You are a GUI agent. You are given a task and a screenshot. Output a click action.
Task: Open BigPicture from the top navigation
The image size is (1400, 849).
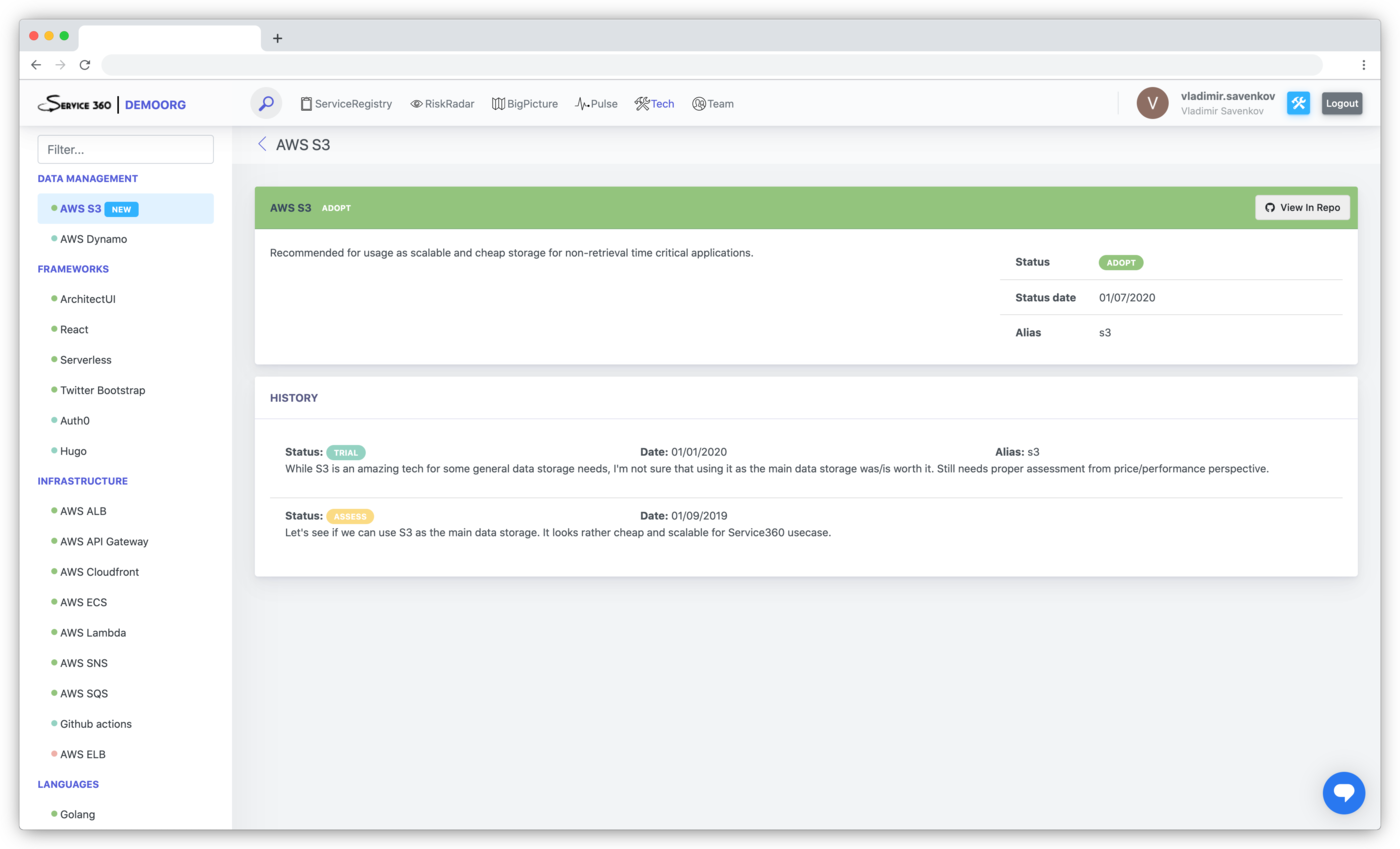[525, 104]
